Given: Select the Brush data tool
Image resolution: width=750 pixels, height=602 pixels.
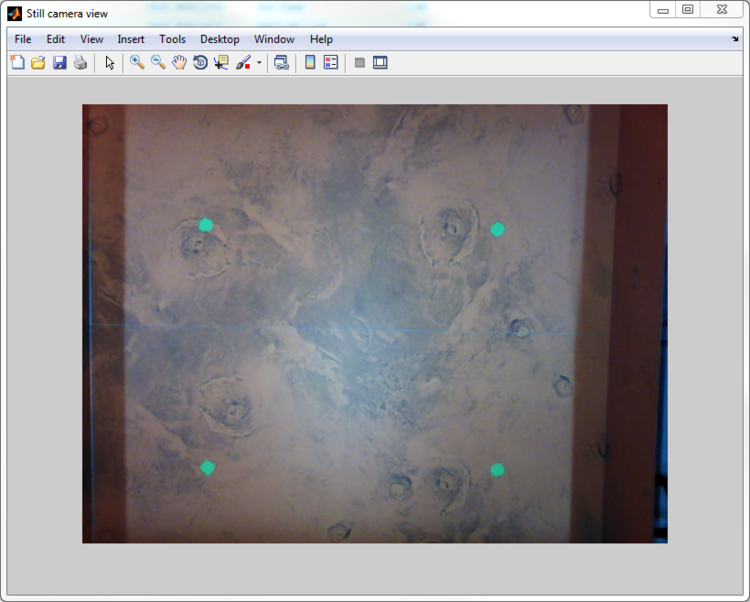Looking at the screenshot, I should 243,63.
